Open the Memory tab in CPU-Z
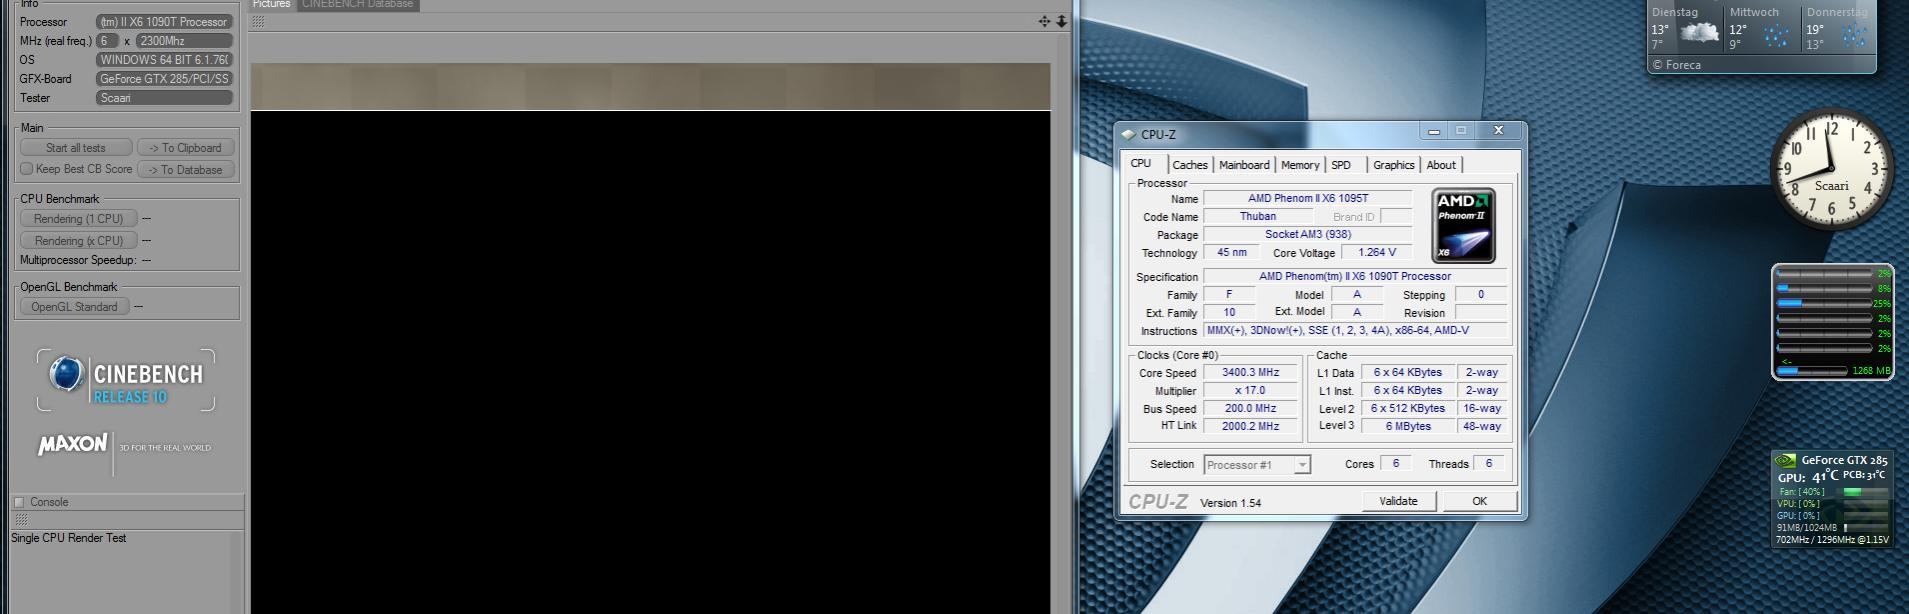This screenshot has height=614, width=1909. tap(1300, 165)
